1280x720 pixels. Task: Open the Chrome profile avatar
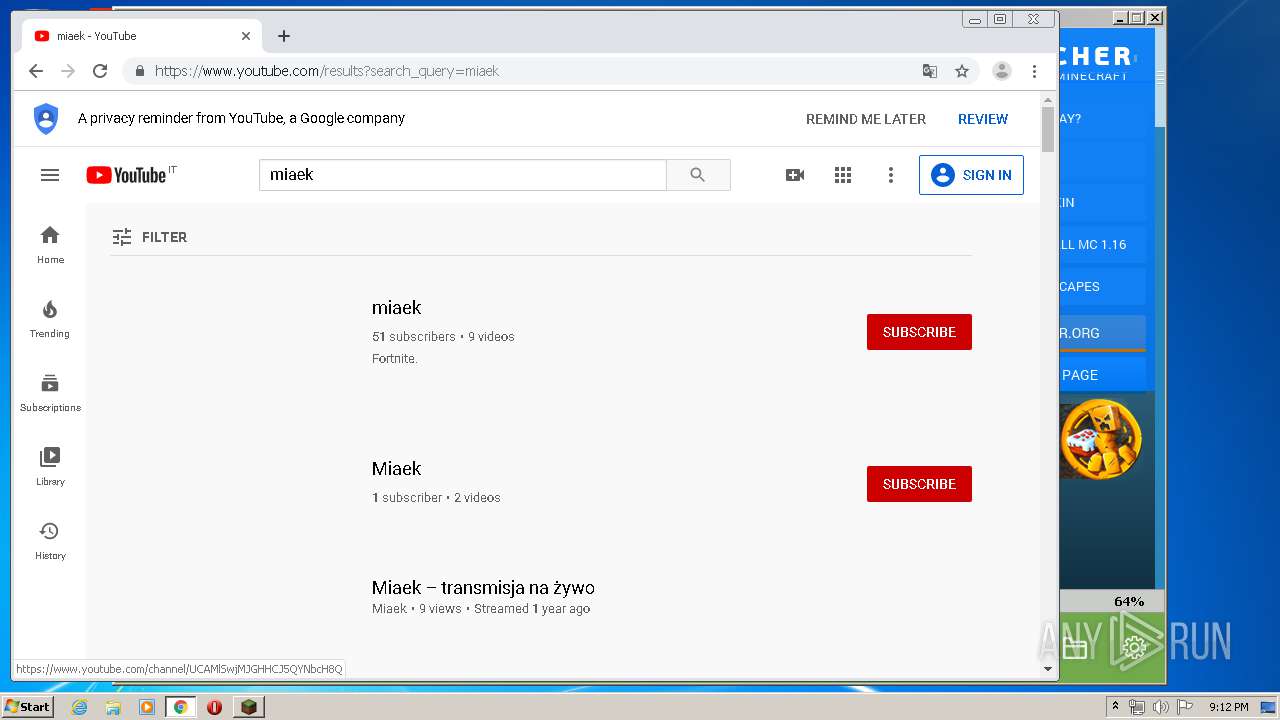1001,71
